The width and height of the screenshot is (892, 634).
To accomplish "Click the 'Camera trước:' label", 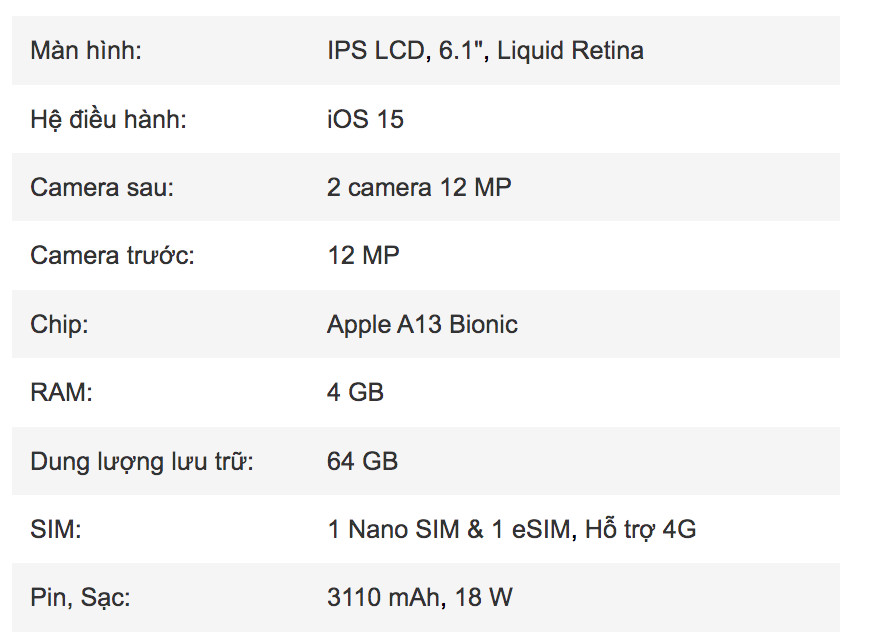I will pyautogui.click(x=112, y=256).
